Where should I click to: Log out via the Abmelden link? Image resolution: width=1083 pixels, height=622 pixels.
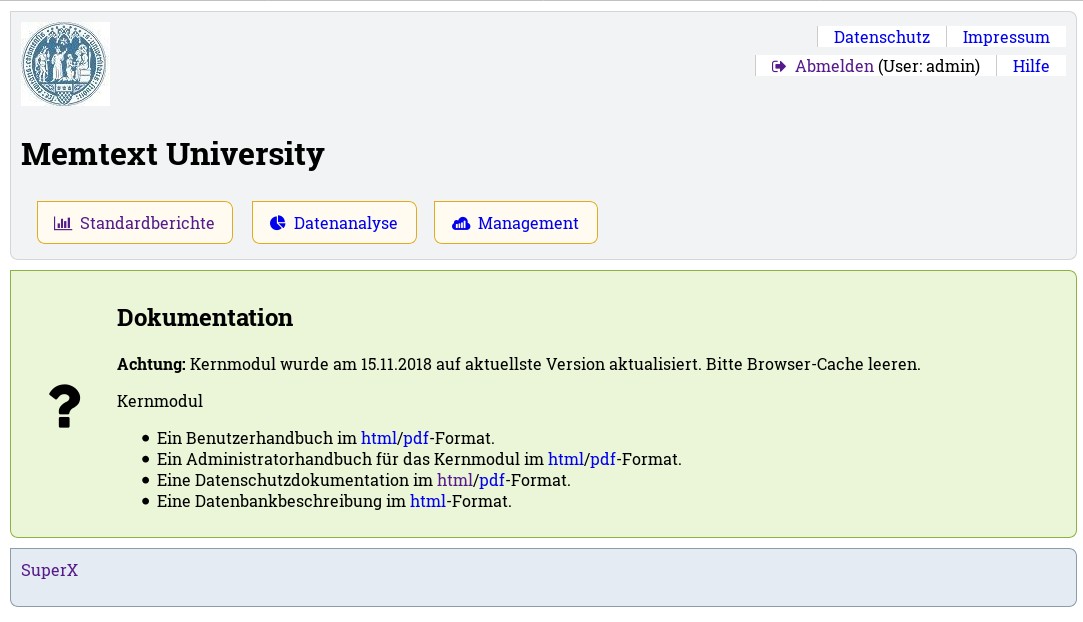click(x=834, y=66)
